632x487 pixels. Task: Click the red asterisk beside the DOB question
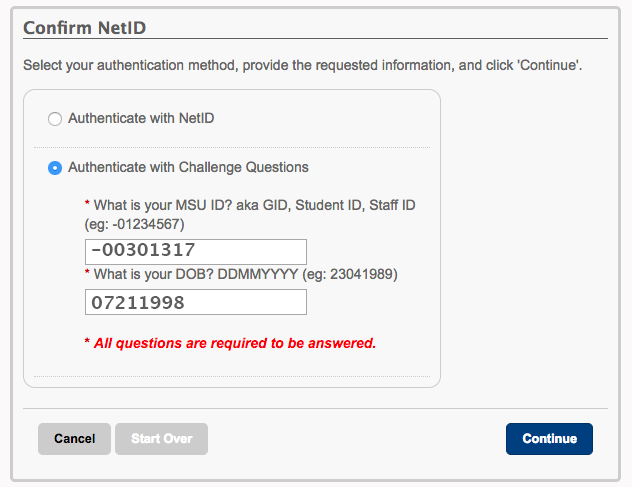pos(87,272)
